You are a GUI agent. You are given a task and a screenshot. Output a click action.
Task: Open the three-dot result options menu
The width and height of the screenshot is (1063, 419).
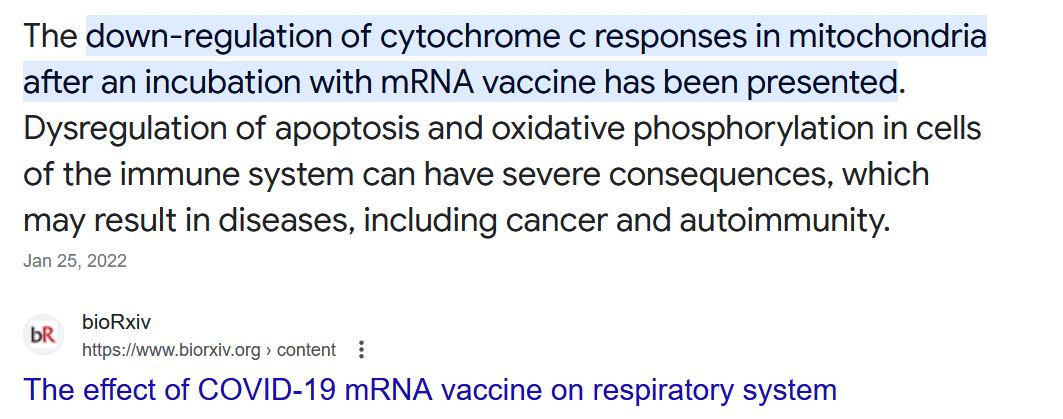point(361,350)
